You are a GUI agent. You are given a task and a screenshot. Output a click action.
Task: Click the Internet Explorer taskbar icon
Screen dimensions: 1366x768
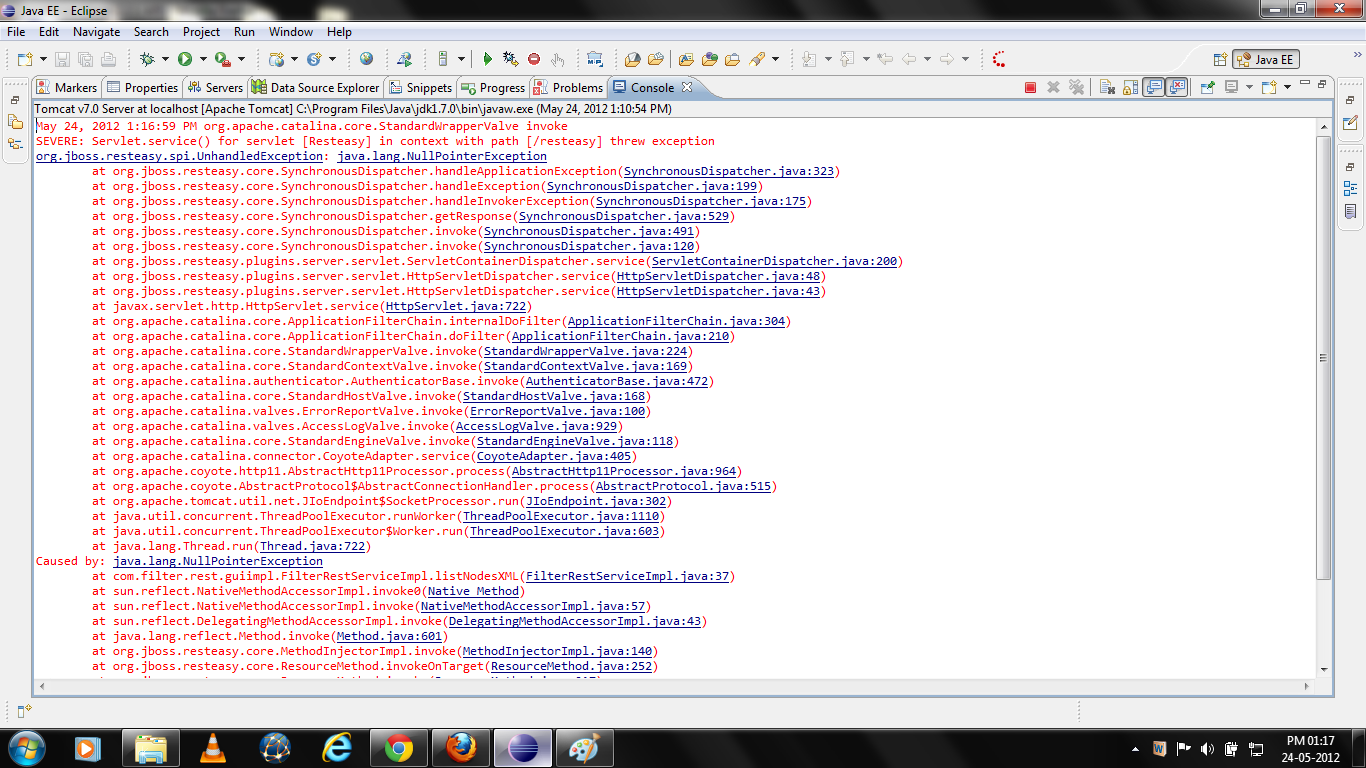point(337,747)
